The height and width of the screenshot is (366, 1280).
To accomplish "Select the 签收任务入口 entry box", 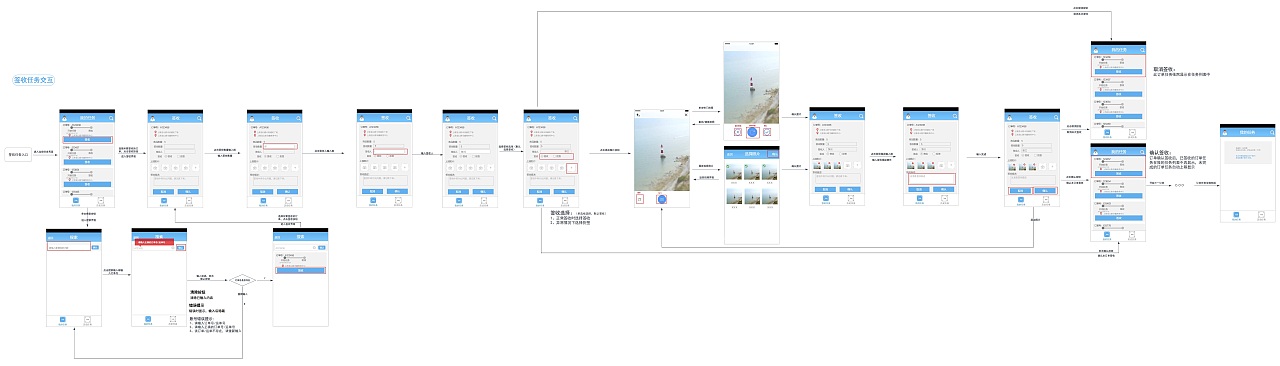I will pos(18,155).
